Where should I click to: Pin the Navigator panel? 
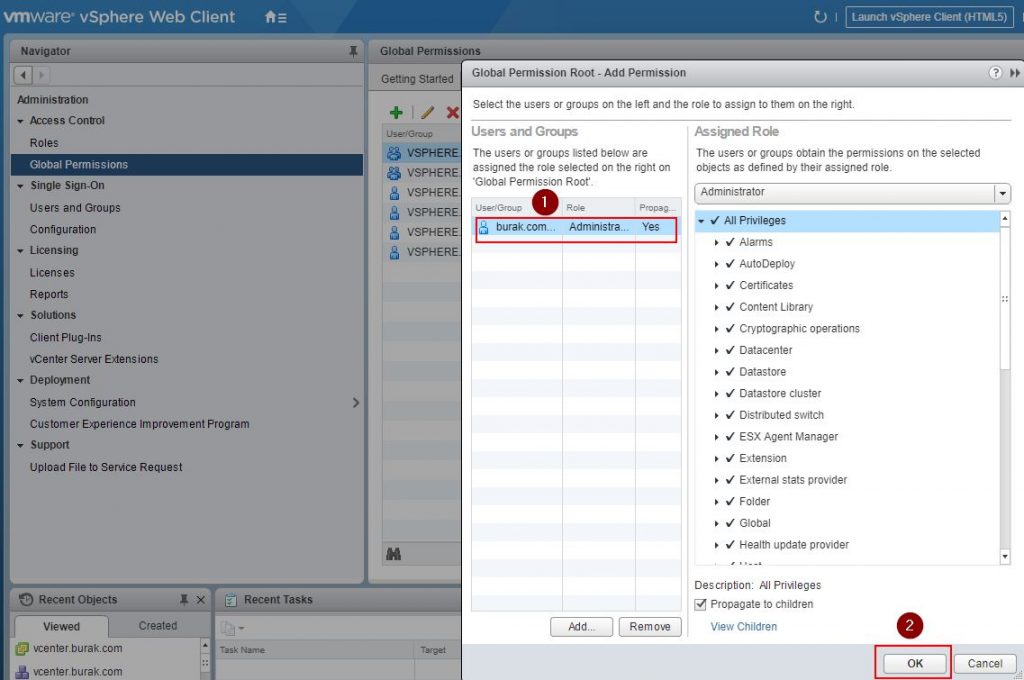[x=353, y=51]
